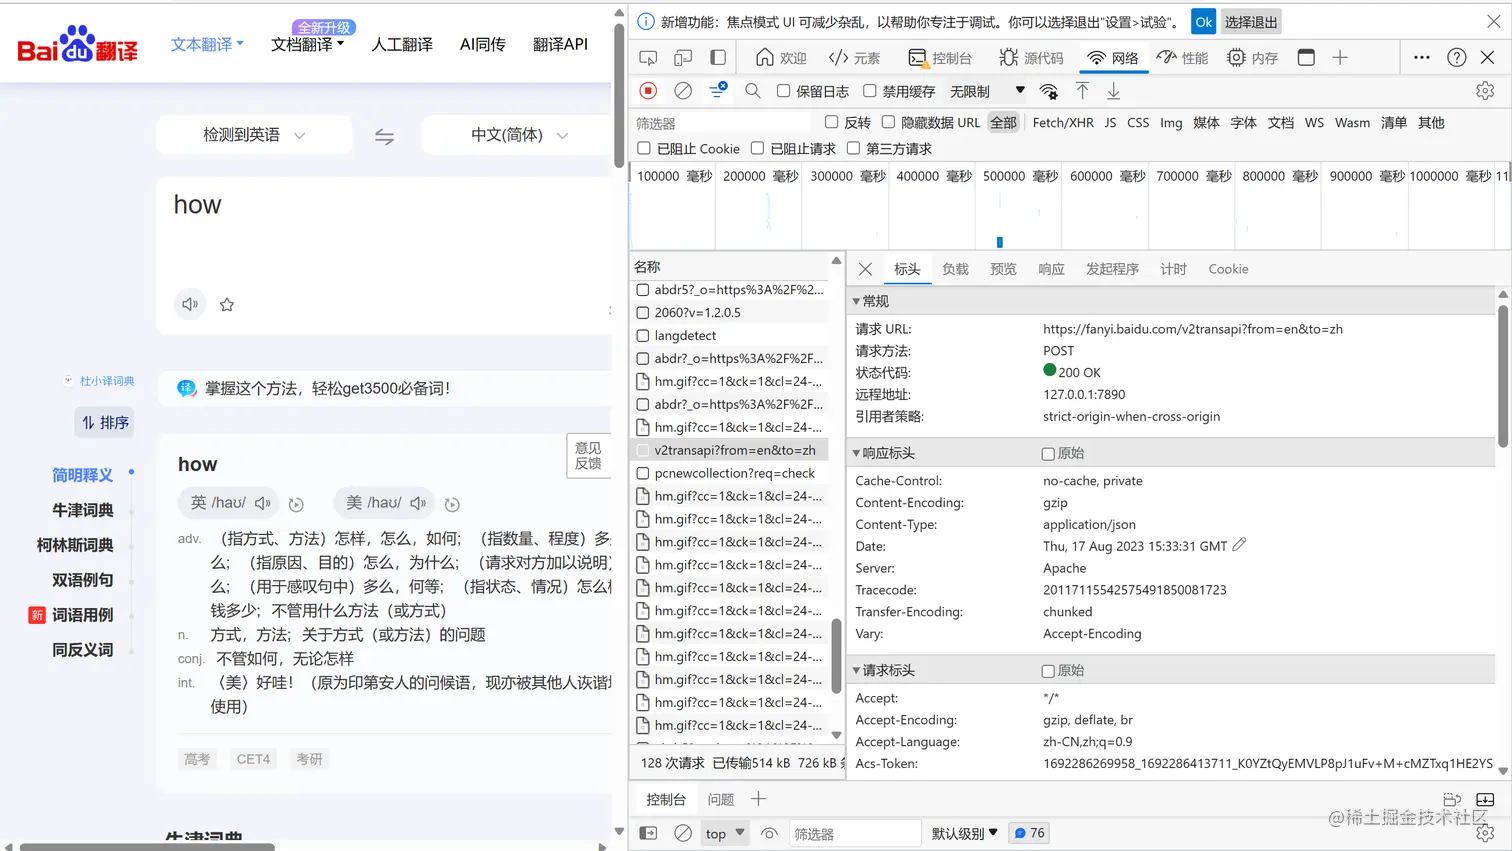This screenshot has width=1512, height=851.
Task: Click the request list vertical scrollbar thumb
Action: [x=836, y=656]
